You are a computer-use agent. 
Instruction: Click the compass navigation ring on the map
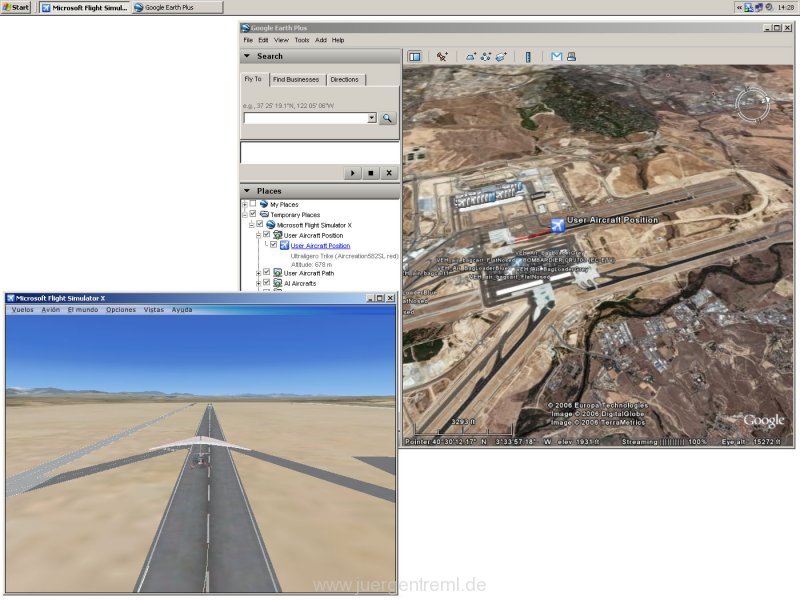pos(753,105)
